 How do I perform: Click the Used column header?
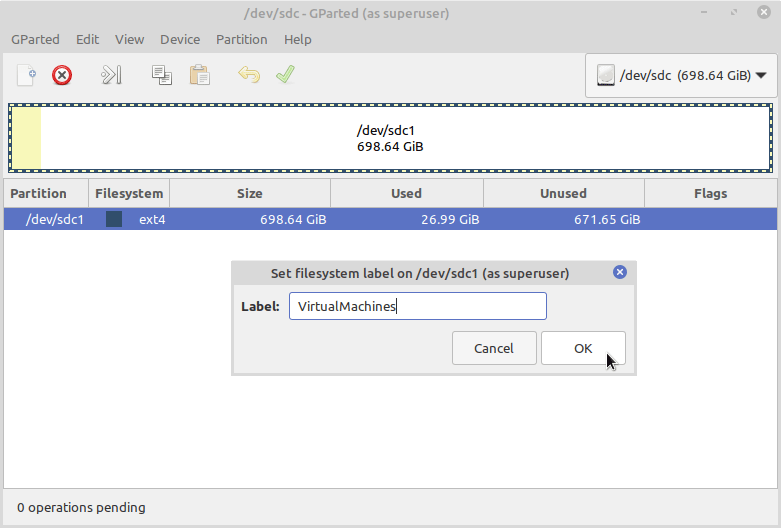coord(406,193)
